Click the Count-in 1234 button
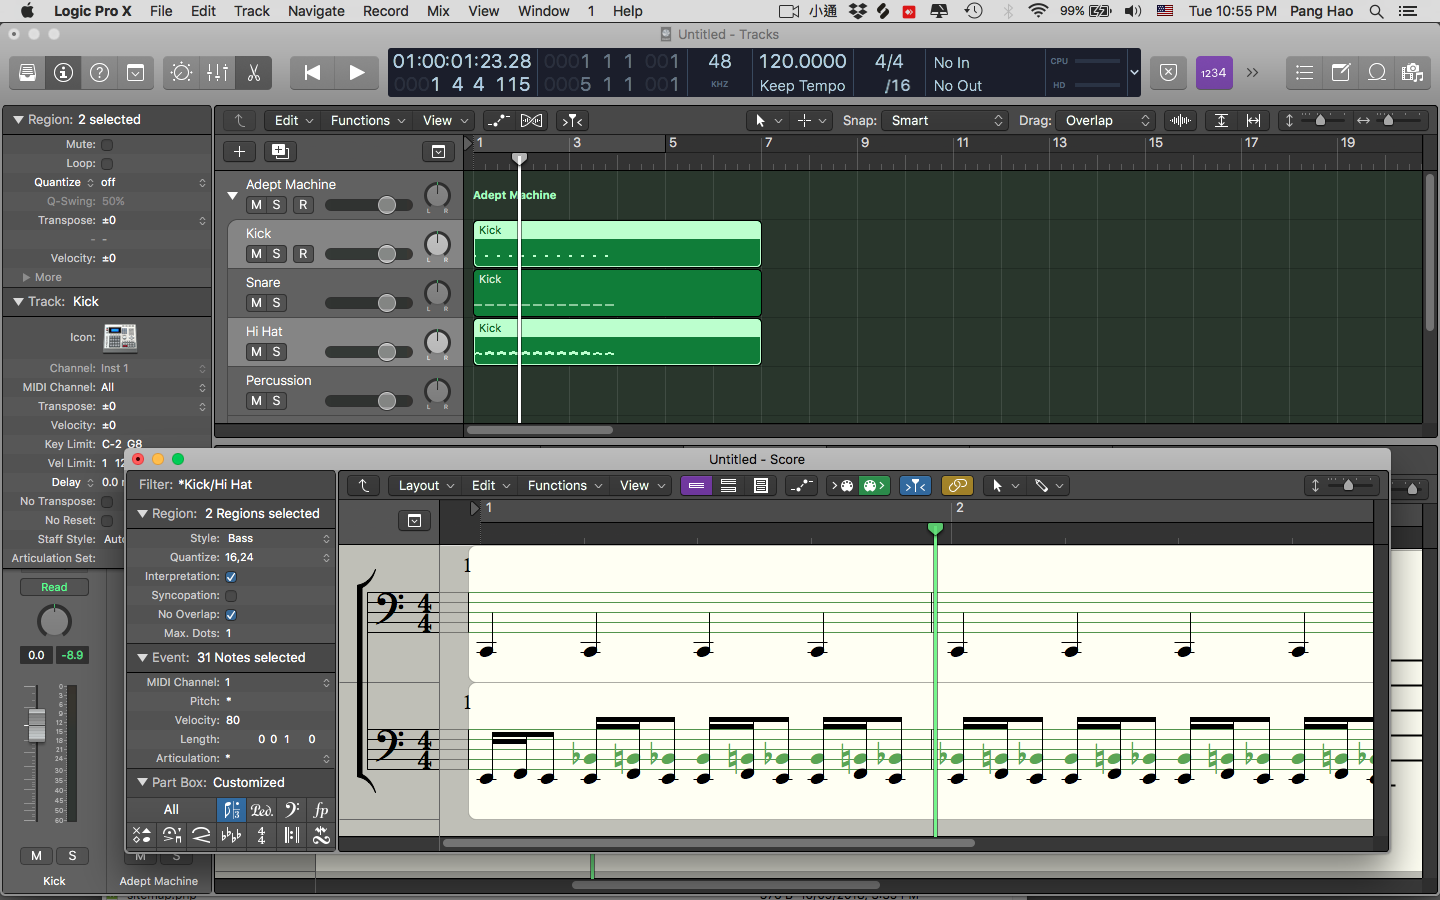 (x=1213, y=73)
